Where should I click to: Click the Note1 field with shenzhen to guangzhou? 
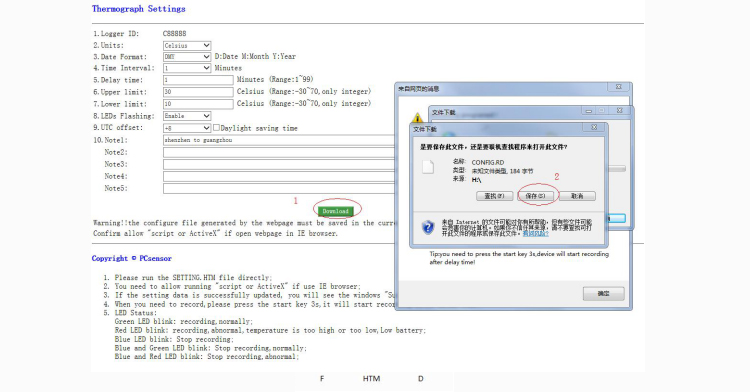pyautogui.click(x=279, y=140)
